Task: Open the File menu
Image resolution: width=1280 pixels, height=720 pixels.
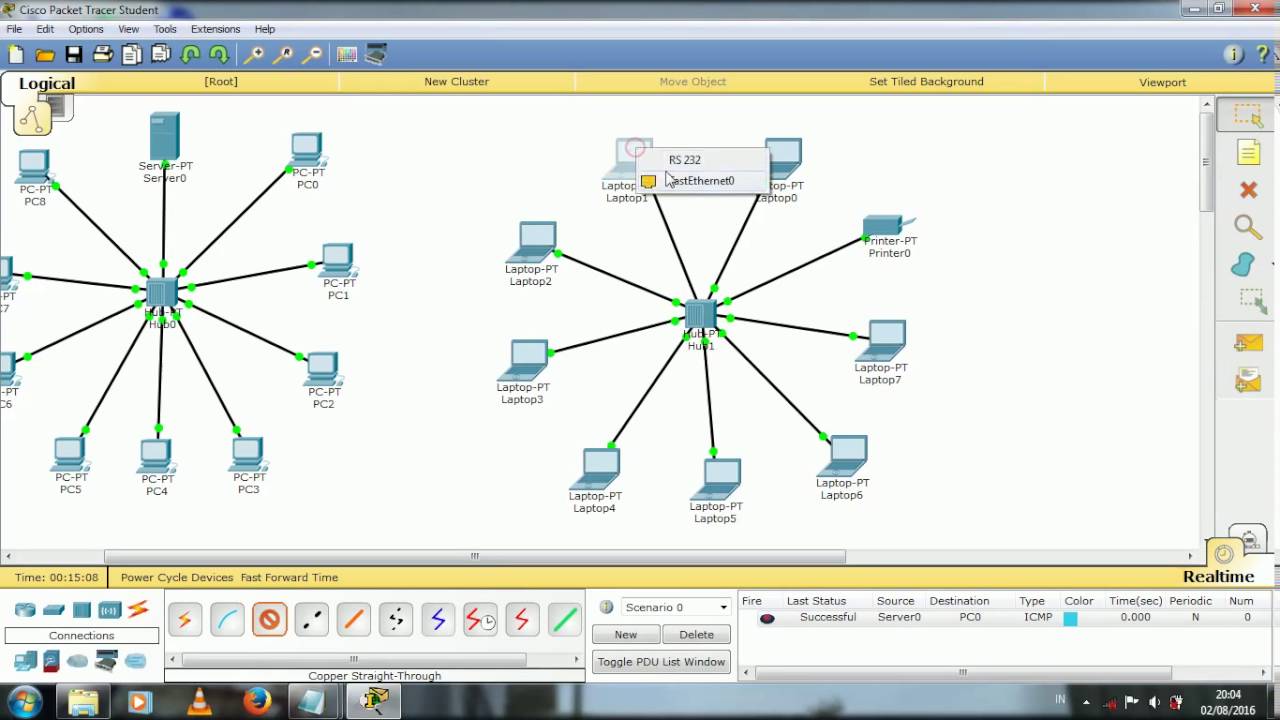Action: pos(14,29)
